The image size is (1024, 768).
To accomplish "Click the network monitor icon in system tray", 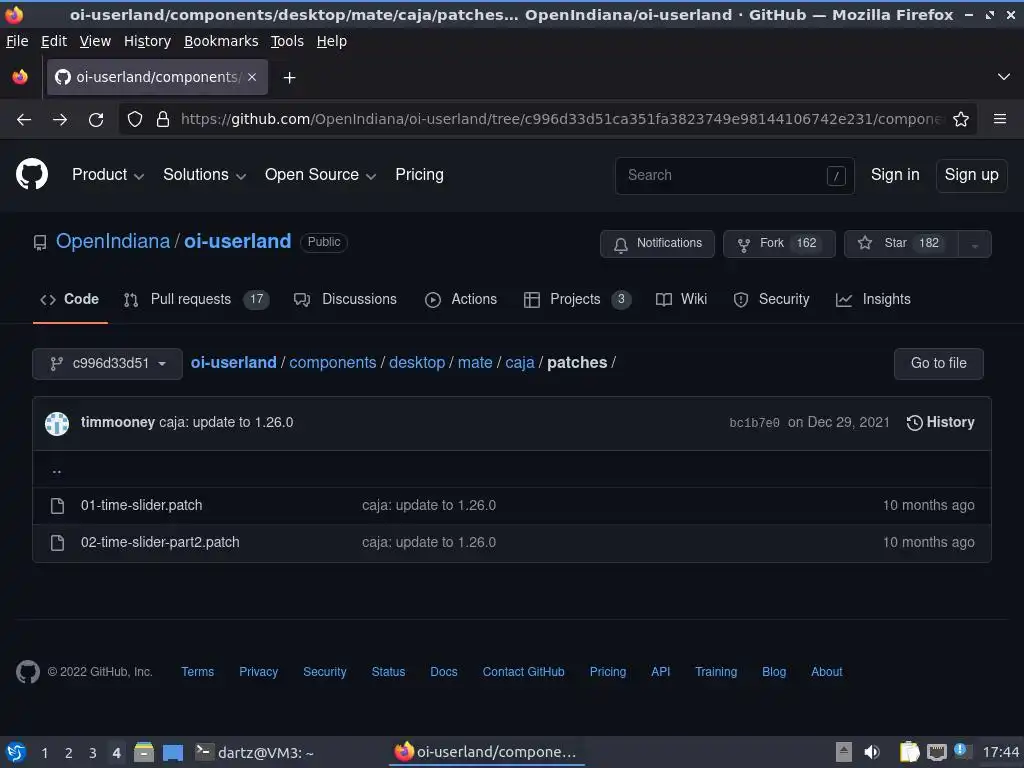I will 936,752.
